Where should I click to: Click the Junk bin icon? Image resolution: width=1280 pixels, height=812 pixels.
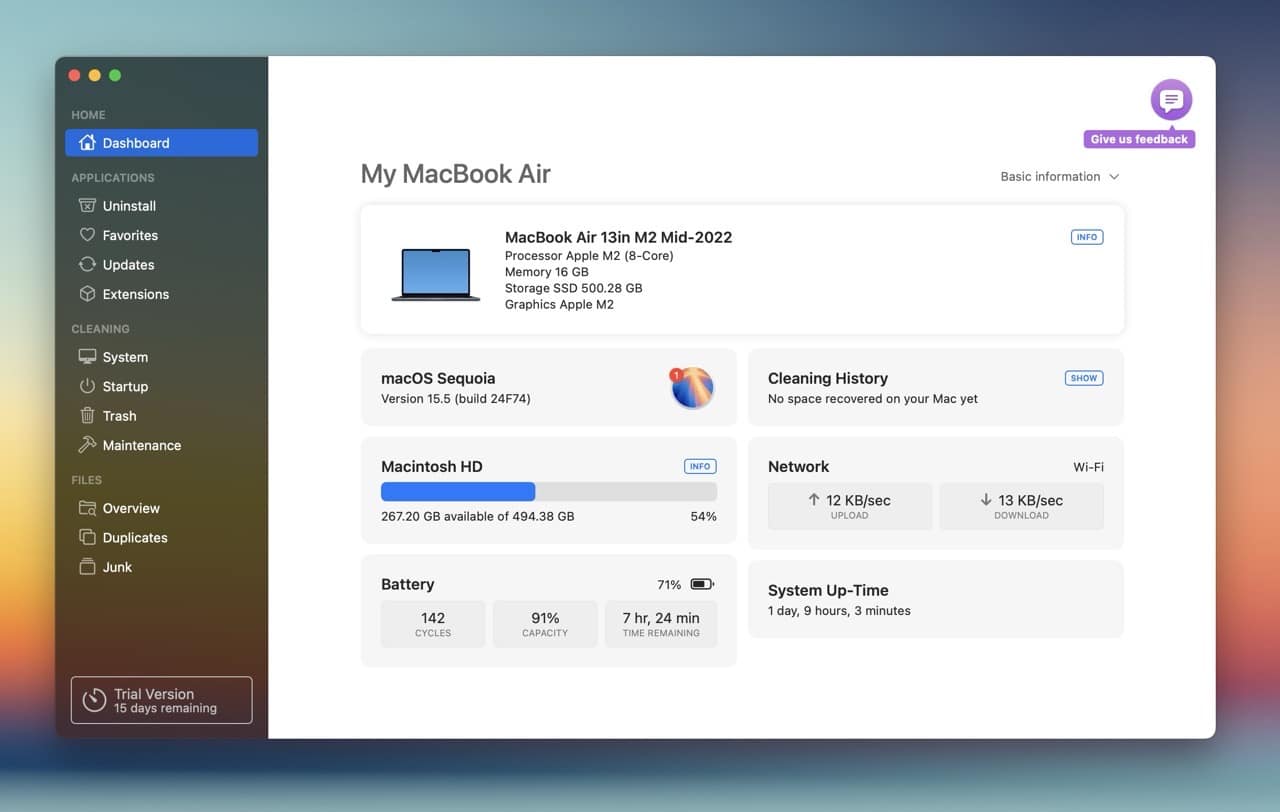pyautogui.click(x=88, y=567)
